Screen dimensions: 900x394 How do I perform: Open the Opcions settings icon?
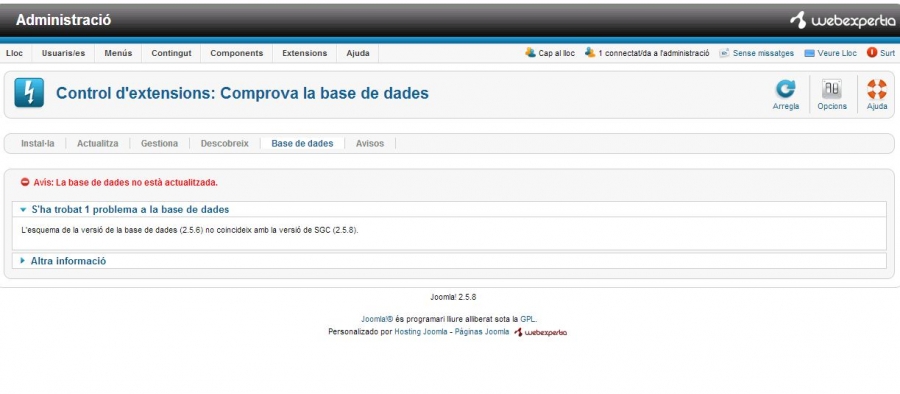[x=832, y=89]
